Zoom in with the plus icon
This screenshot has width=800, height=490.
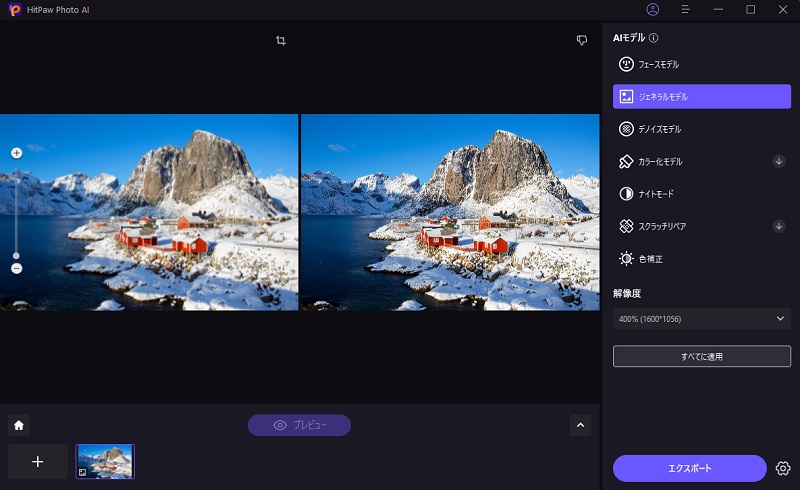tap(16, 153)
